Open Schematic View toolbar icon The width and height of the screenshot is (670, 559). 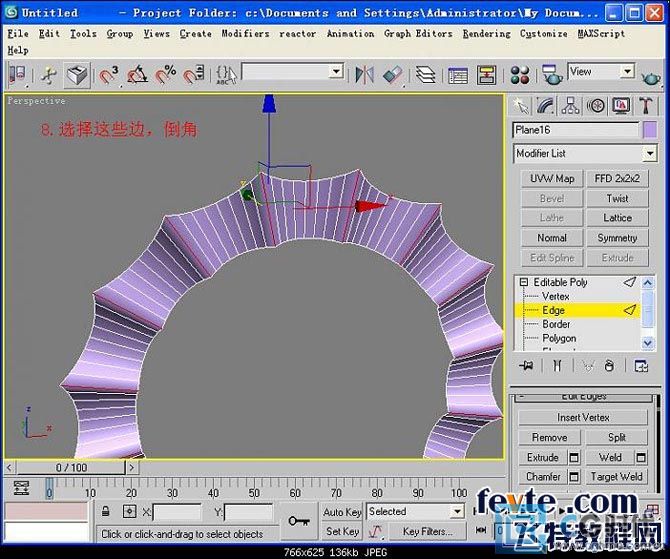click(486, 76)
